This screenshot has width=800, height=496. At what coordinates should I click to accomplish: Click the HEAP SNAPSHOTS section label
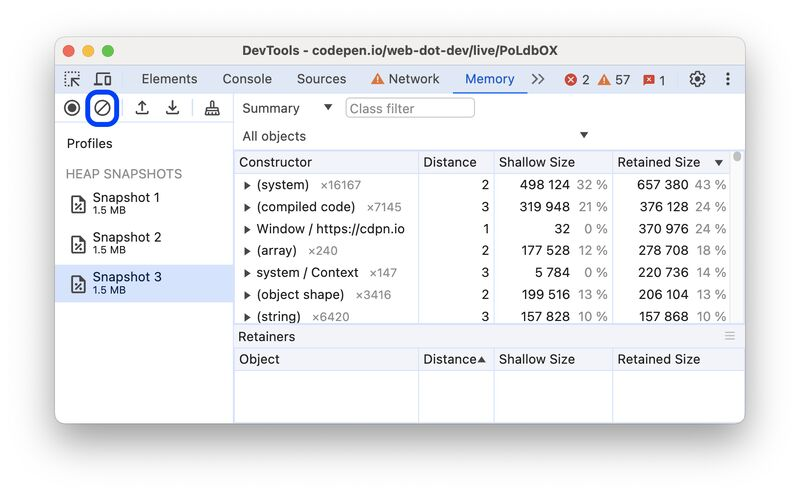point(124,174)
